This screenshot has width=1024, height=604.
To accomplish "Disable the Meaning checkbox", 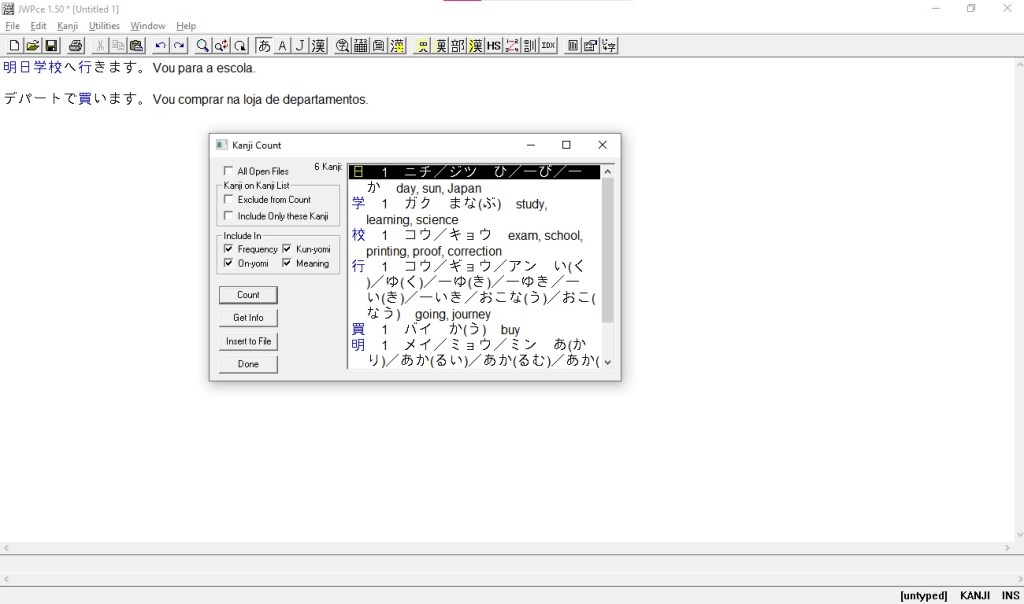I will 287,264.
